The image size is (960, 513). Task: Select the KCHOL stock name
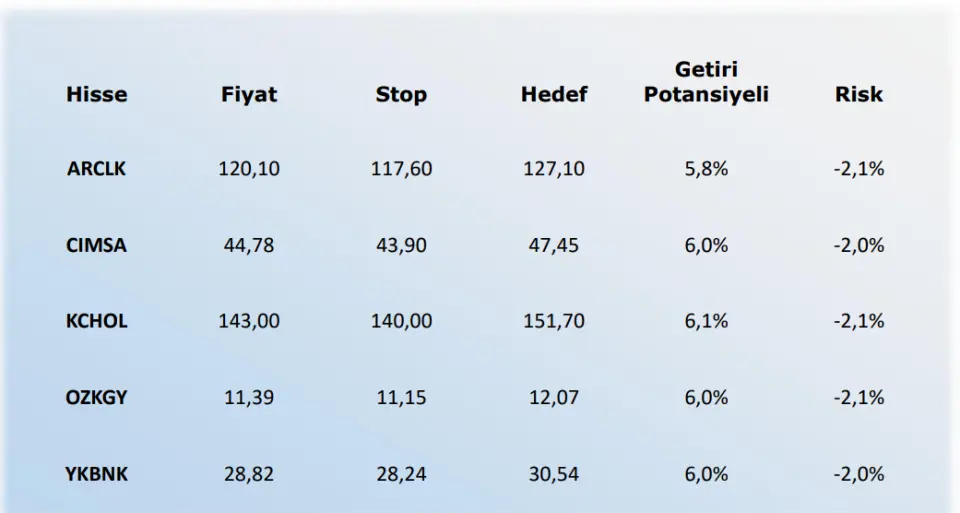click(x=96, y=321)
